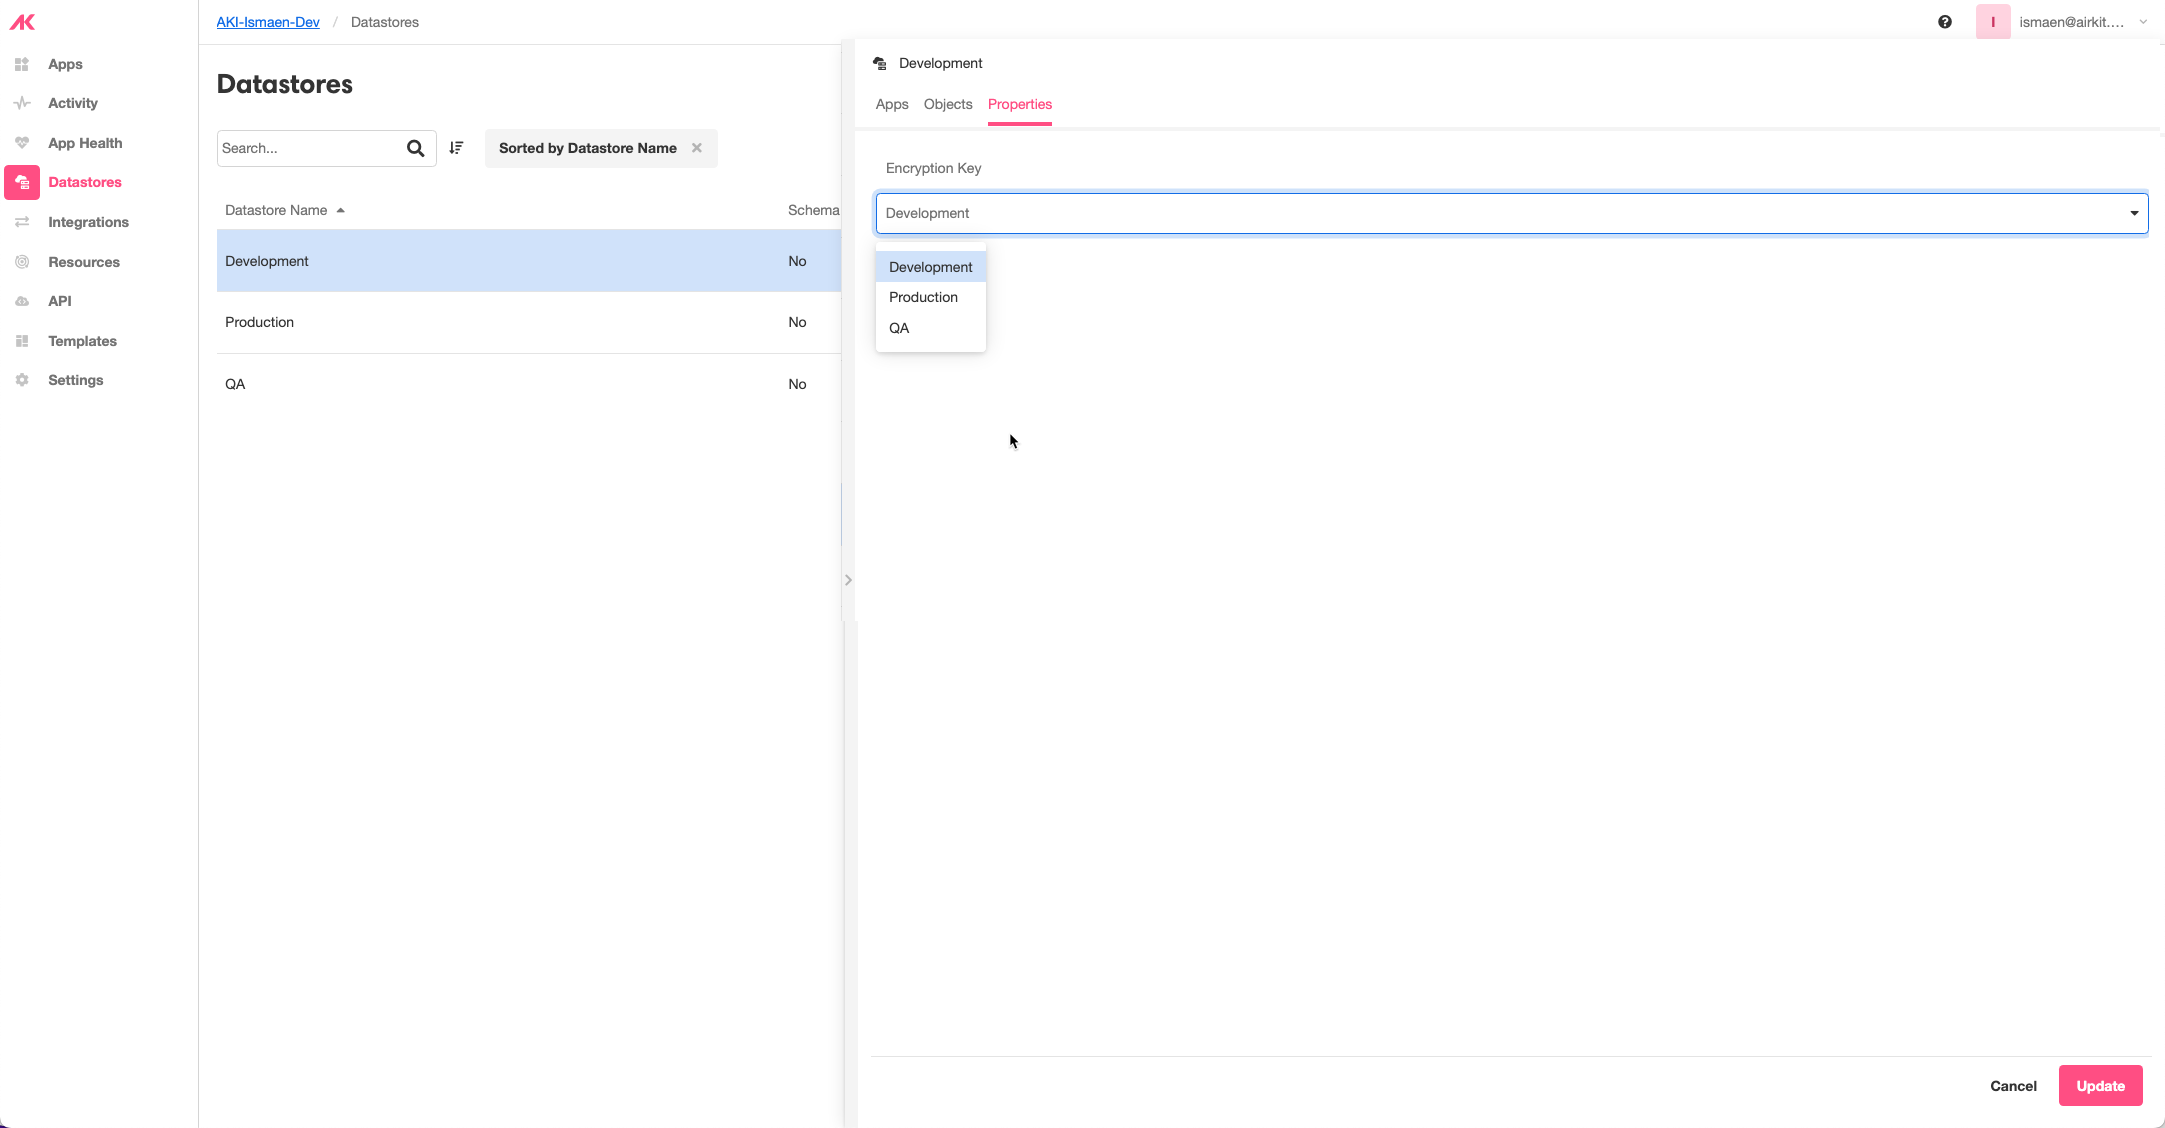
Task: Click the Update button
Action: (2100, 1086)
